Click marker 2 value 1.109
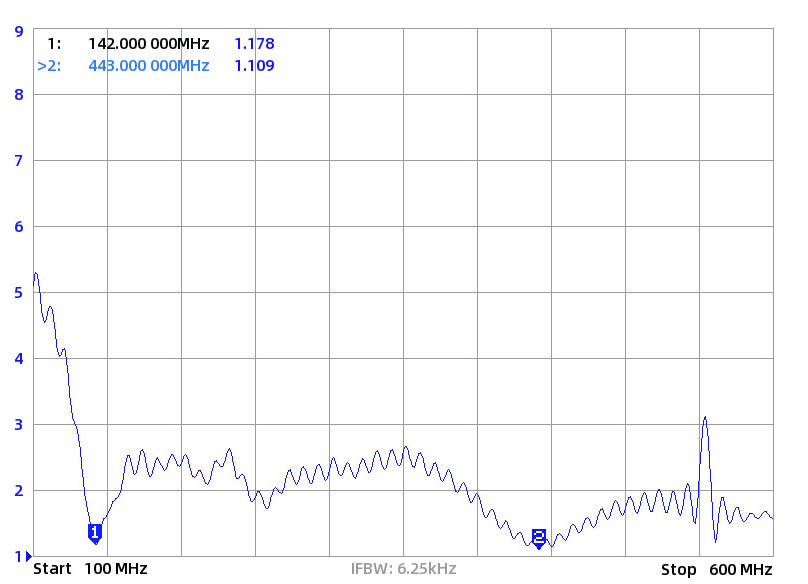 point(255,66)
